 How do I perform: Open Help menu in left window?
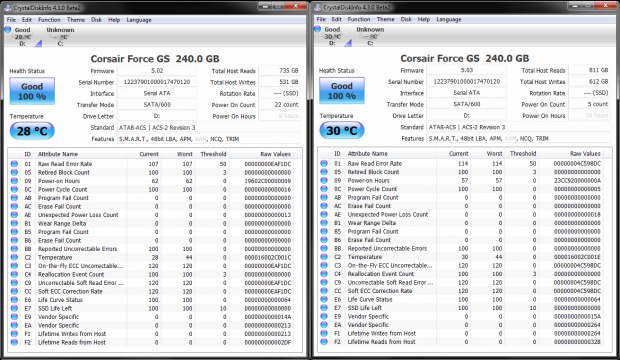(x=114, y=20)
